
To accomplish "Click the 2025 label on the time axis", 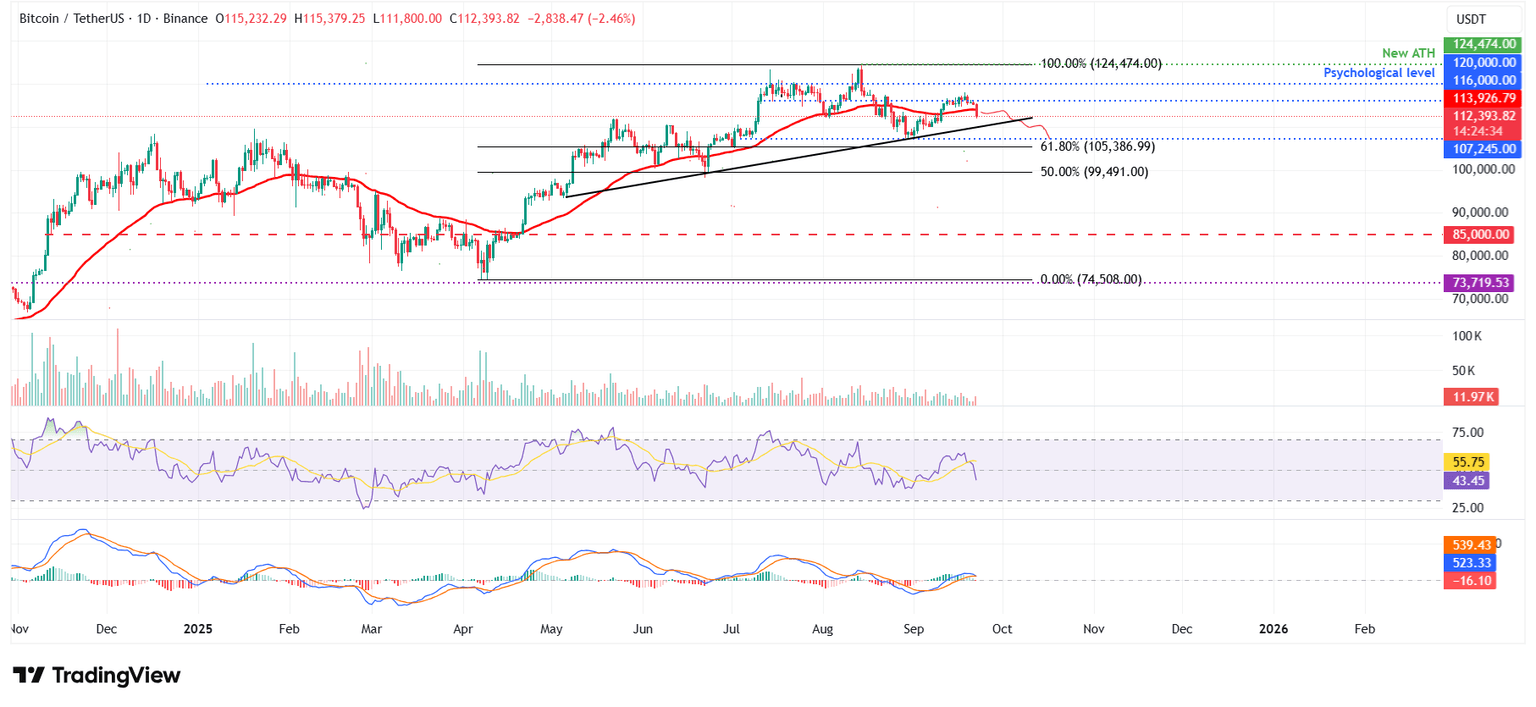I will tap(198, 629).
